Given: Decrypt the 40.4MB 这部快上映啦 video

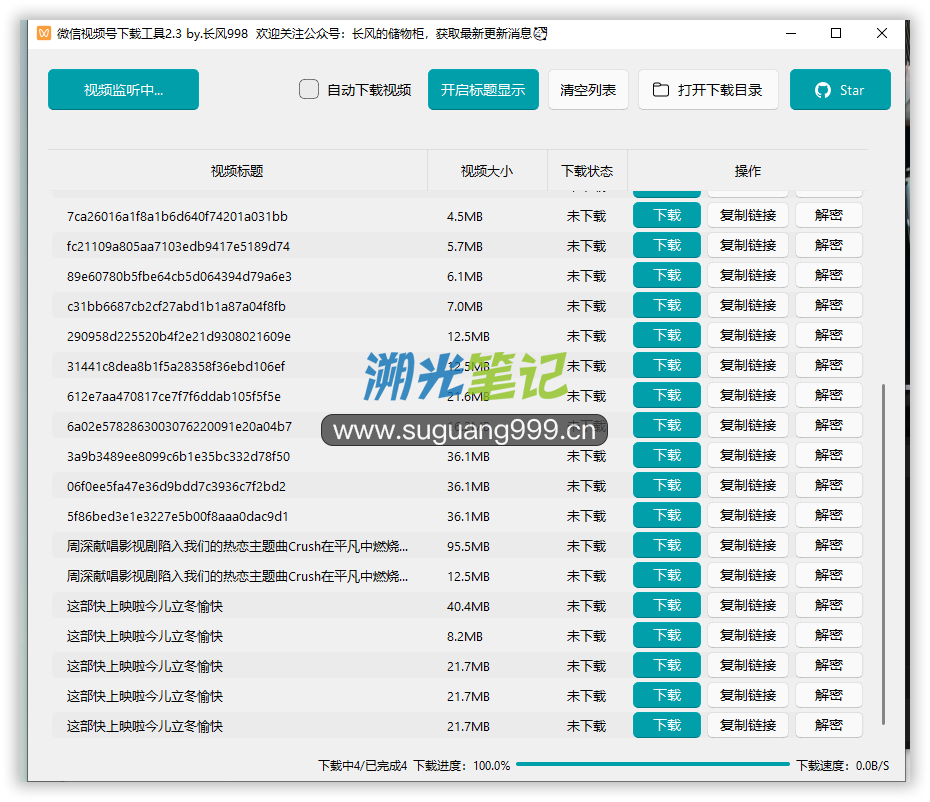Looking at the screenshot, I should coord(829,606).
